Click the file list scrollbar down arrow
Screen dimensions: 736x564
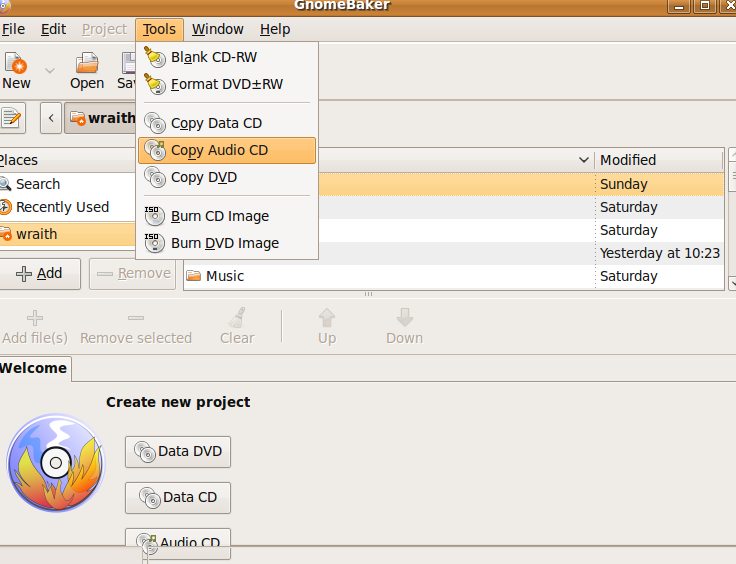point(732,283)
